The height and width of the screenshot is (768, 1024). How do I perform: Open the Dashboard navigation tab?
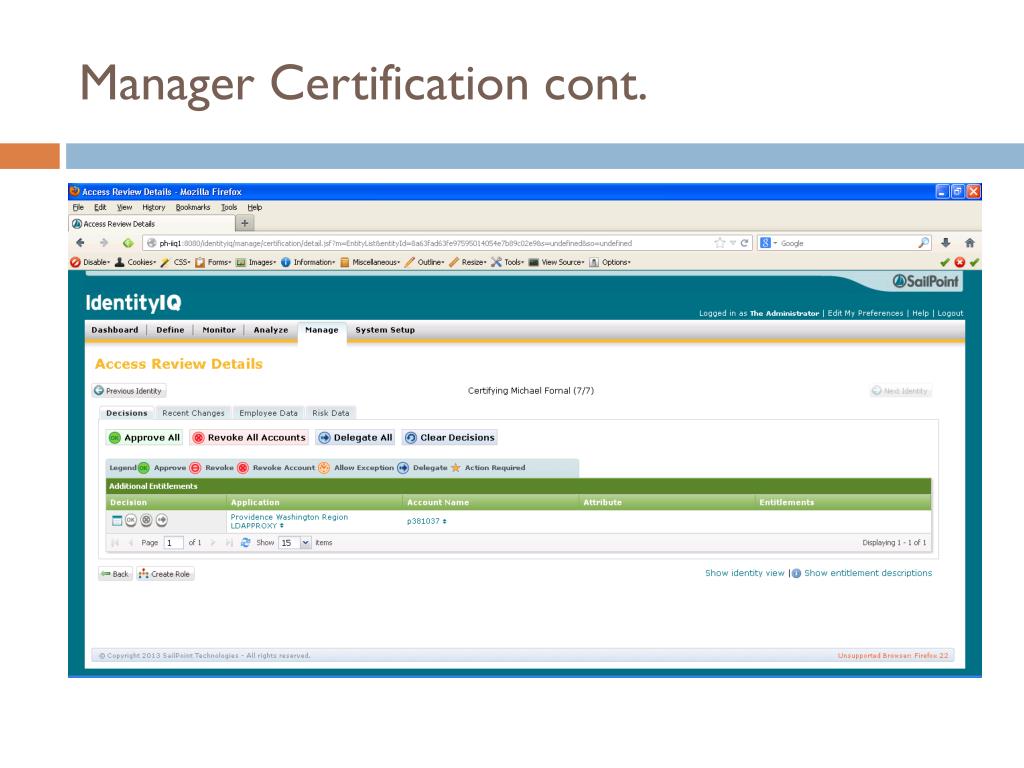[x=115, y=330]
